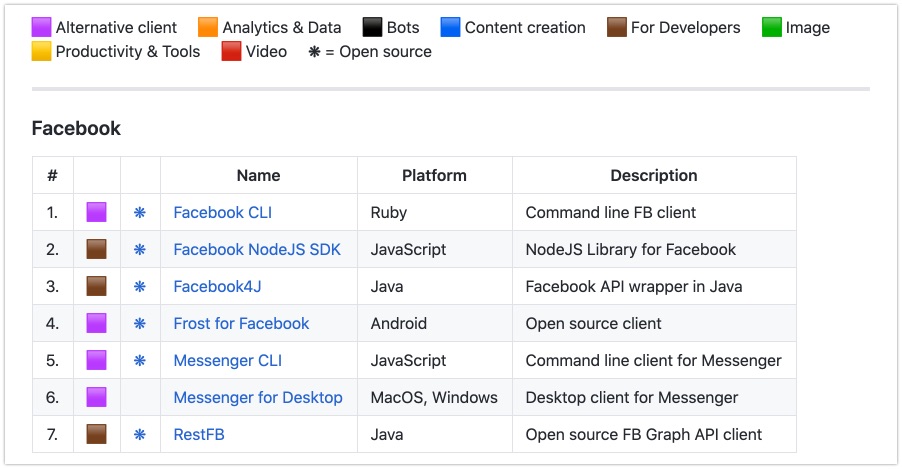Click the purple Alternative client legend square
902x469 pixels.
coord(41,27)
